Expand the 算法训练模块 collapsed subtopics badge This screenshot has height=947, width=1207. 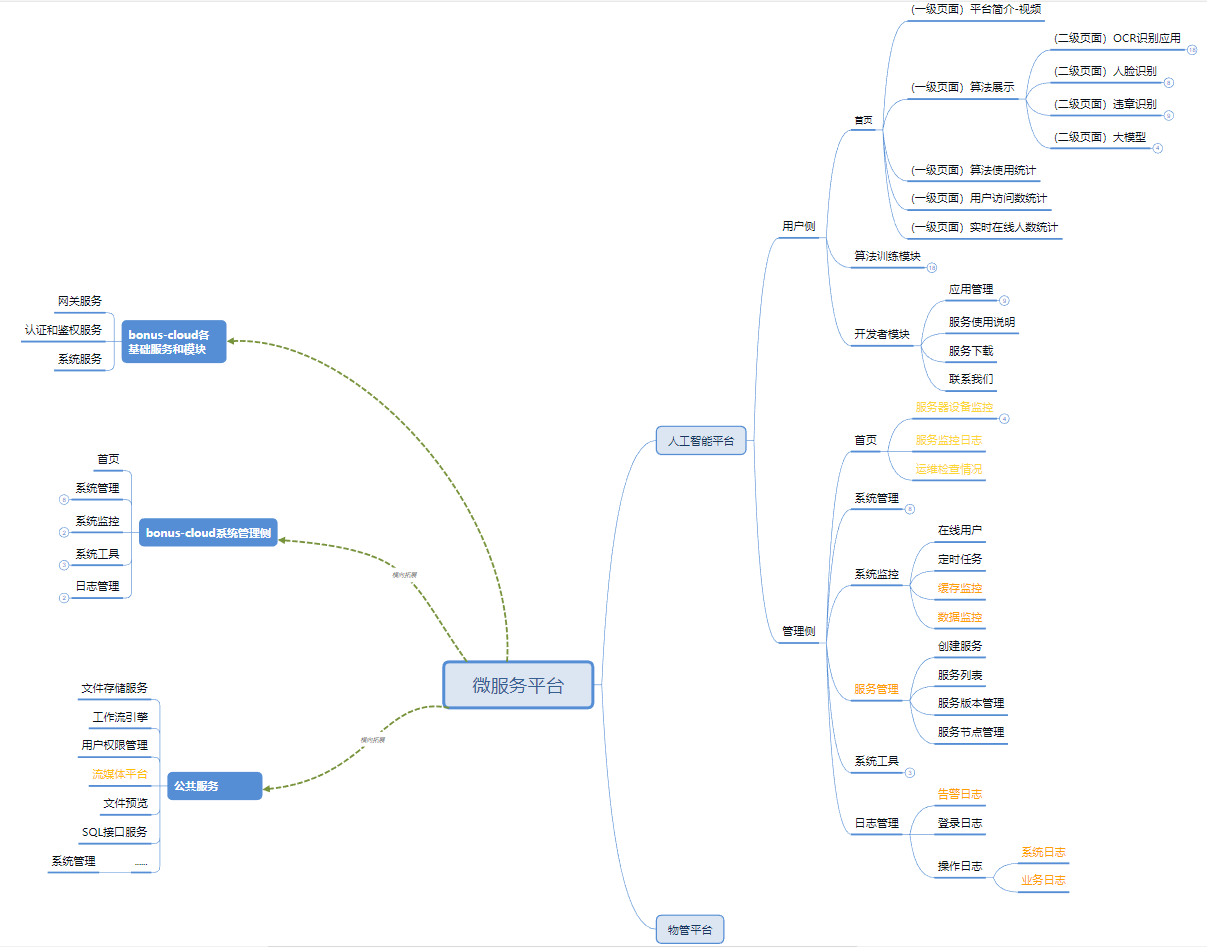[x=932, y=268]
